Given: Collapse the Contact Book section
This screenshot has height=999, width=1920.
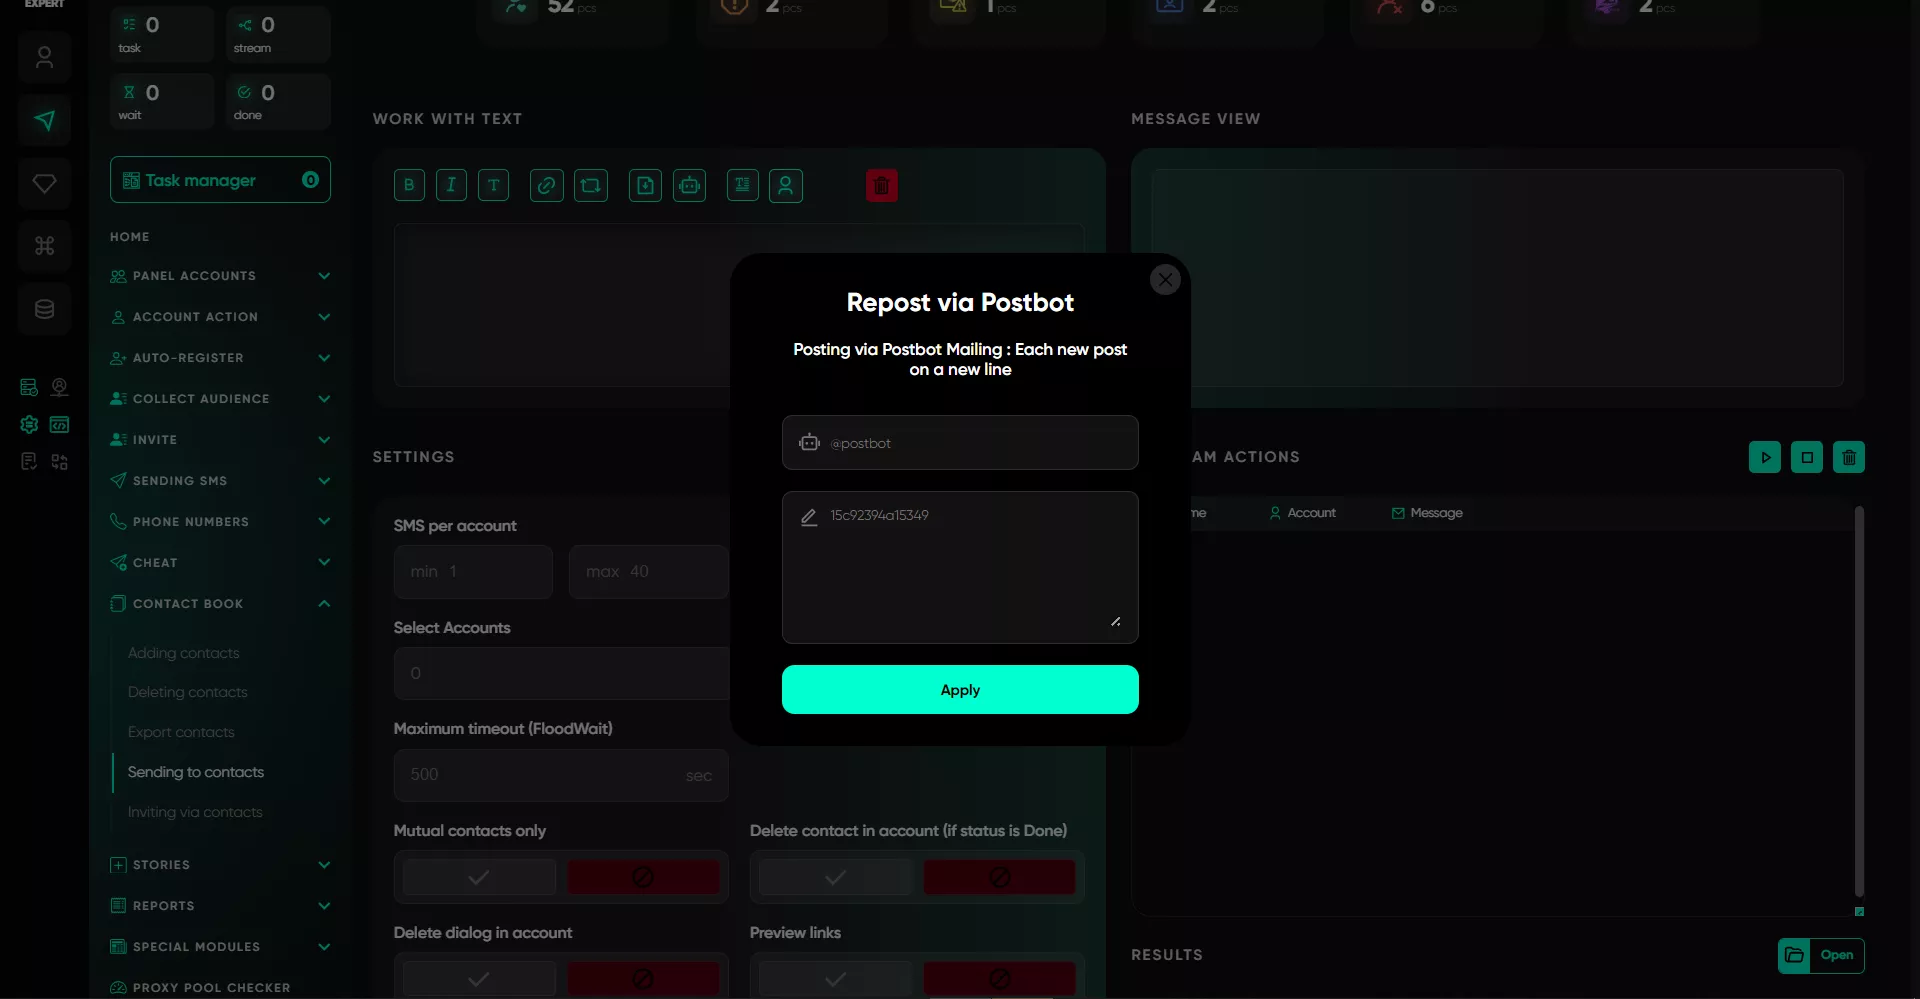Looking at the screenshot, I should 220,604.
